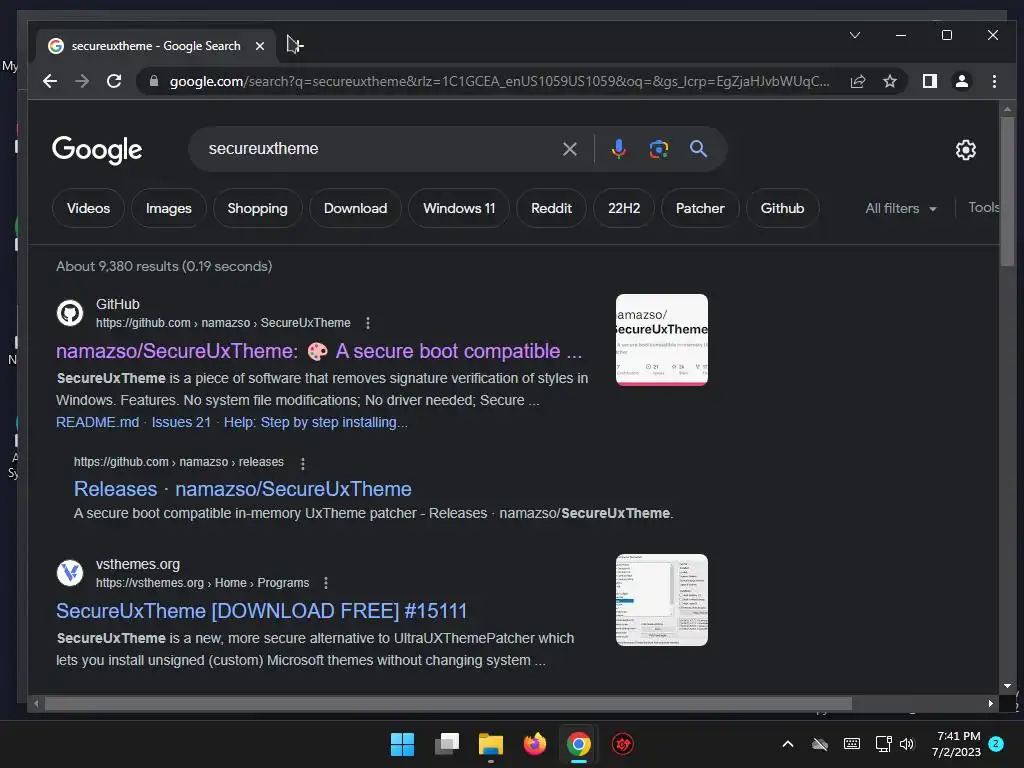The height and width of the screenshot is (768, 1024).
Task: Open the touch keyboard tray icon
Action: coord(852,744)
